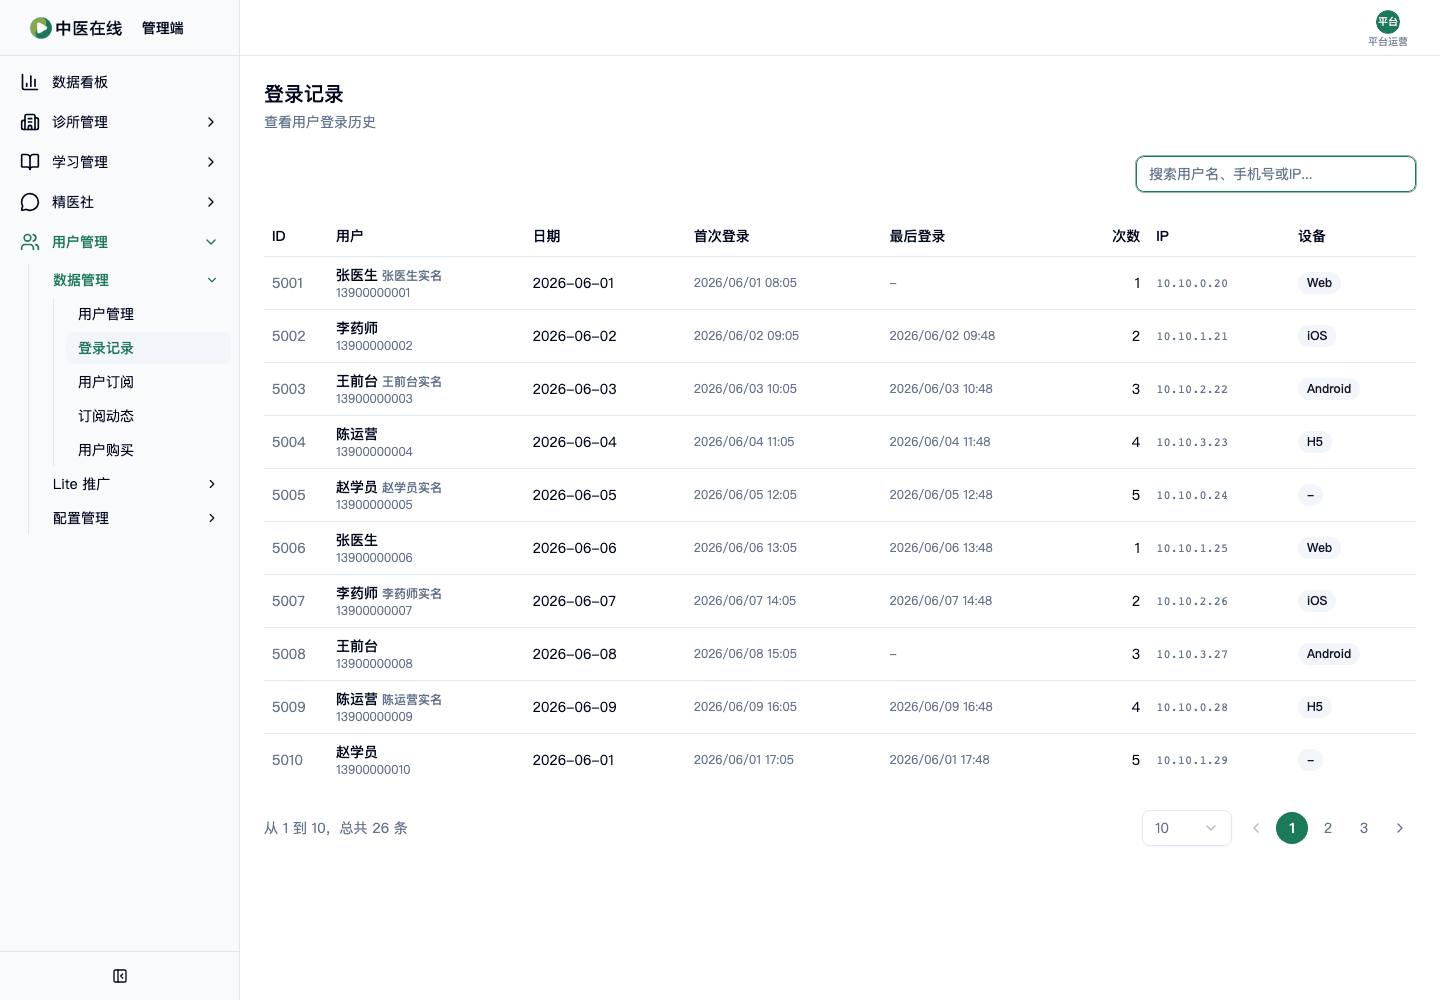The width and height of the screenshot is (1440, 1000).
Task: Go to previous page arrow
Action: (1256, 828)
